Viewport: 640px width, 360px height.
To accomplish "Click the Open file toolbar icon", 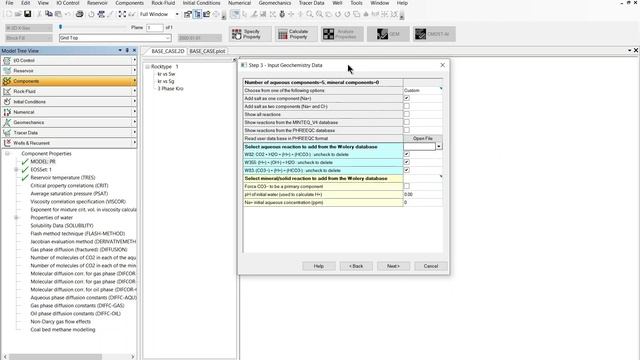I will 18,14.
